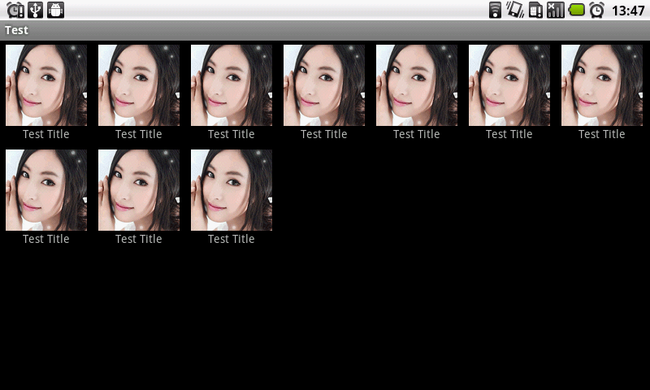Tap the alarm clock icon beside the time
Screen dimensions: 650x390
(x=597, y=10)
